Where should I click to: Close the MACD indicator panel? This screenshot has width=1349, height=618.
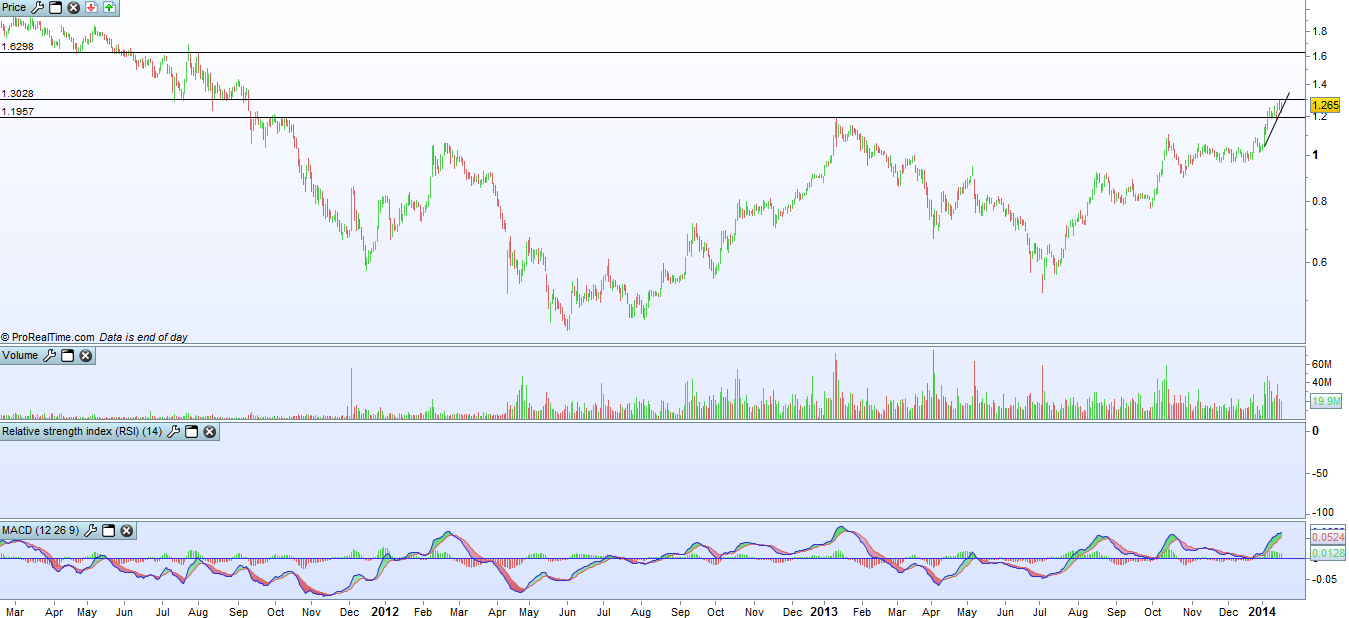(x=127, y=530)
